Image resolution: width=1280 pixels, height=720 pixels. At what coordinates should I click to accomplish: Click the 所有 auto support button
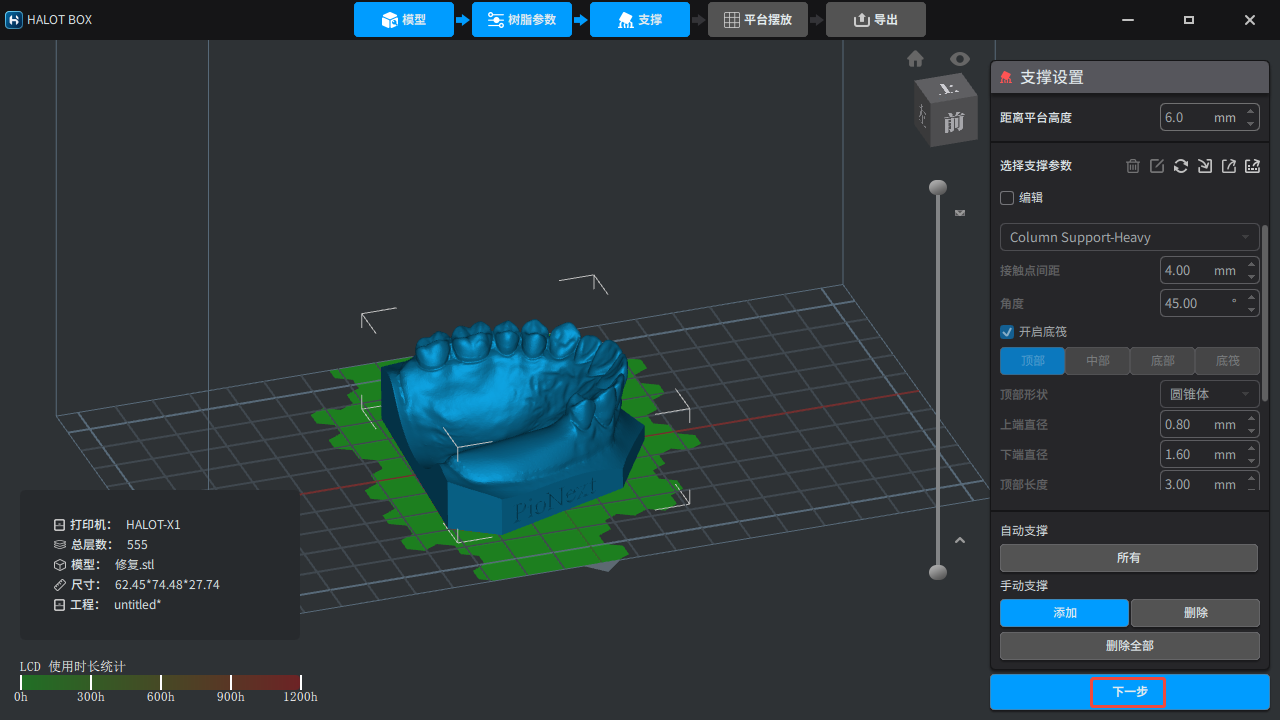[1129, 558]
